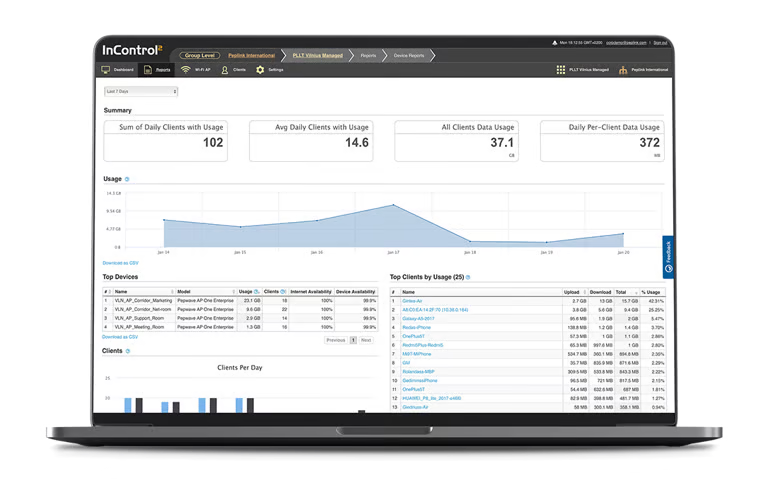
Task: Select the Reports breadcrumb item
Action: (368, 56)
